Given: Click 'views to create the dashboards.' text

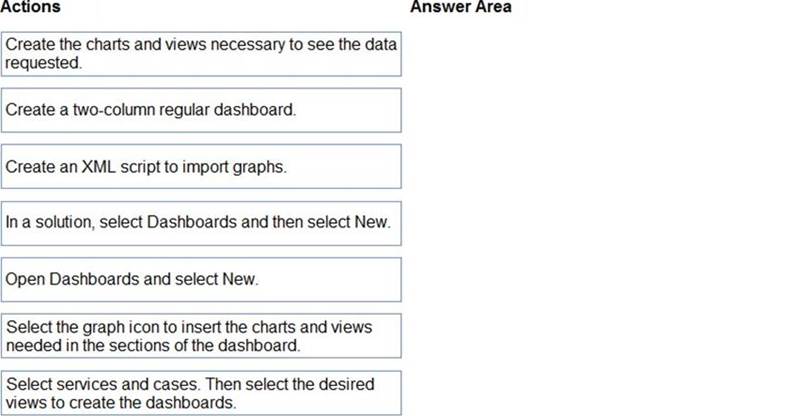Looking at the screenshot, I should (x=122, y=402).
